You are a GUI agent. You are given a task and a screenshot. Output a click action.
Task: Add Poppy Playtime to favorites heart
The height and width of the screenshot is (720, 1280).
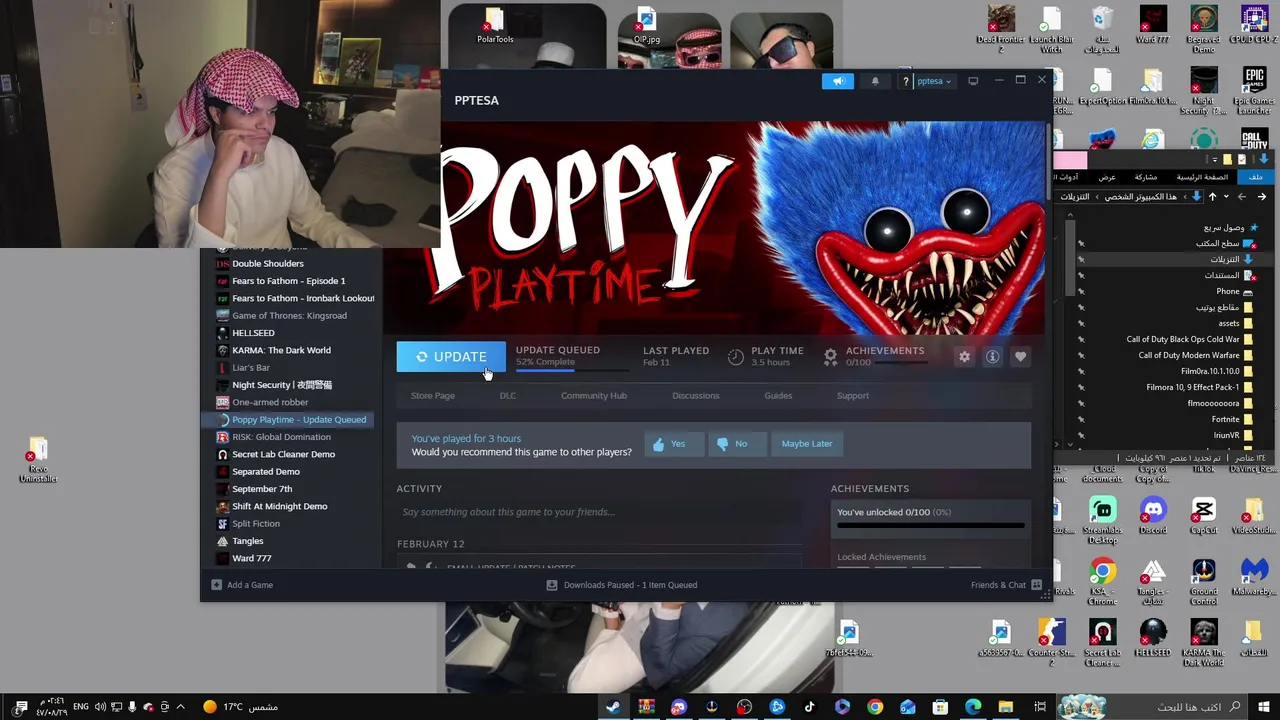[1020, 357]
